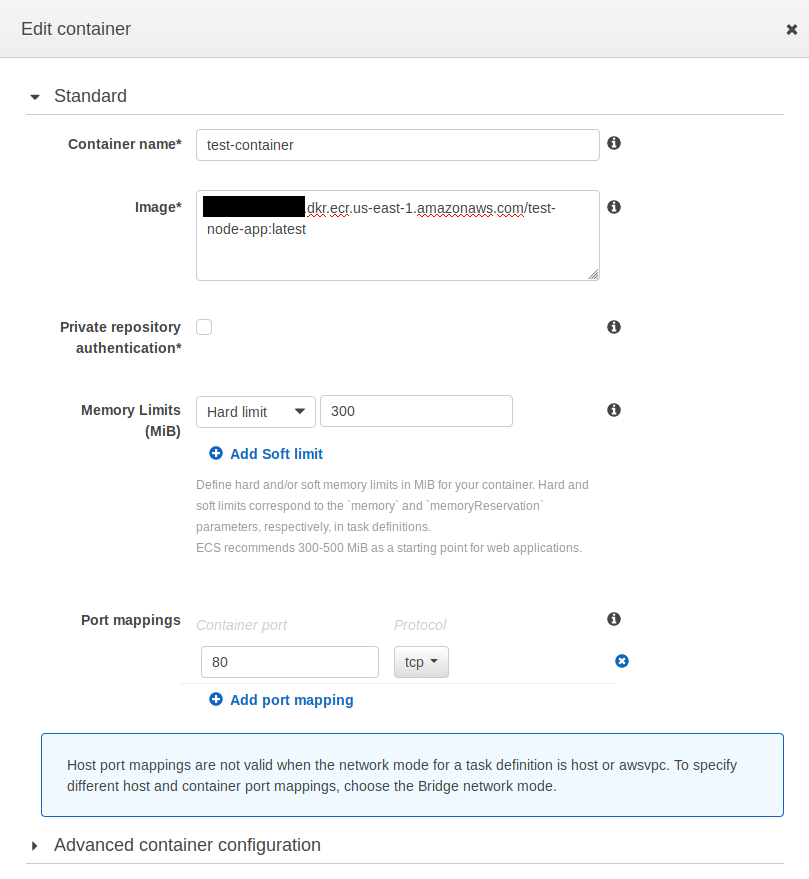Click the Port mappings info icon
This screenshot has height=879, width=809.
614,620
